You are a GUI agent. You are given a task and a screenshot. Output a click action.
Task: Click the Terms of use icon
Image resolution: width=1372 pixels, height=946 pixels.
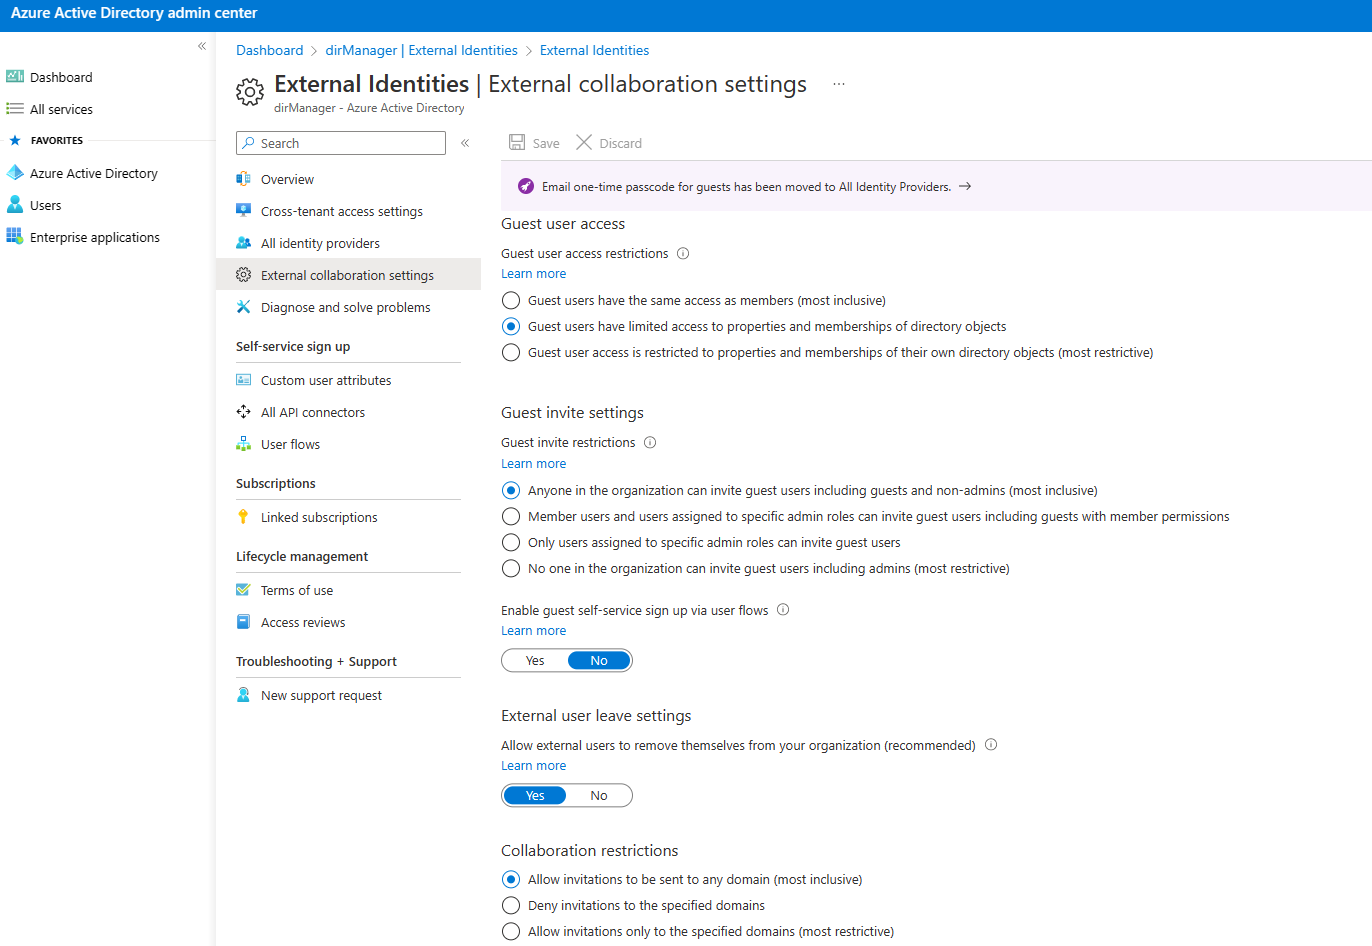244,590
